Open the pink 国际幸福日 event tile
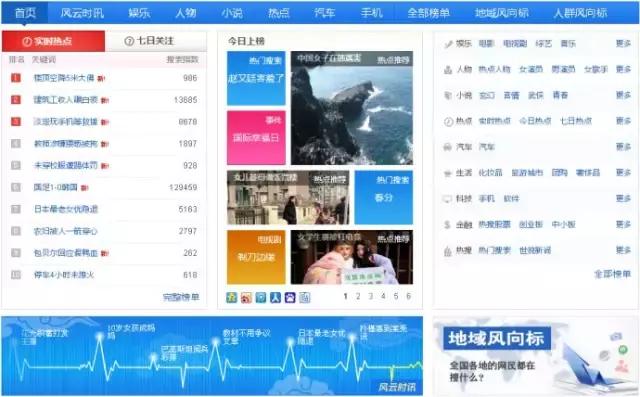 [256, 138]
